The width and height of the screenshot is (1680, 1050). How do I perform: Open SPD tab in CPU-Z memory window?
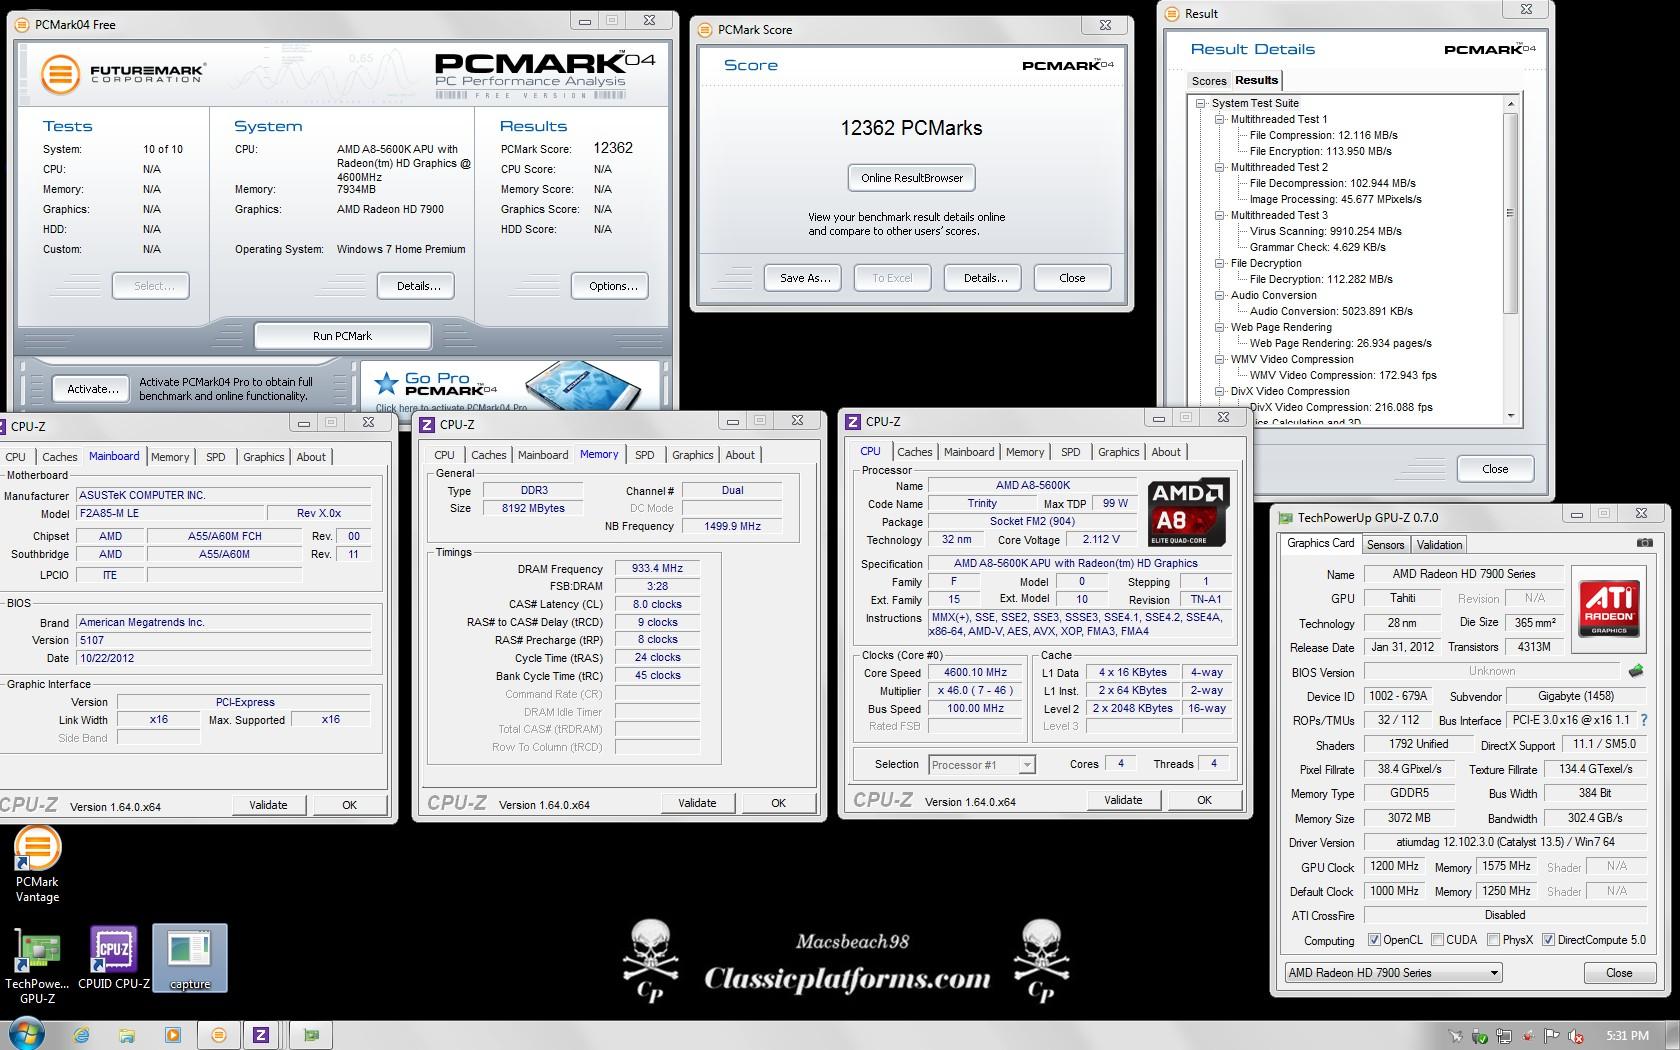pyautogui.click(x=645, y=455)
